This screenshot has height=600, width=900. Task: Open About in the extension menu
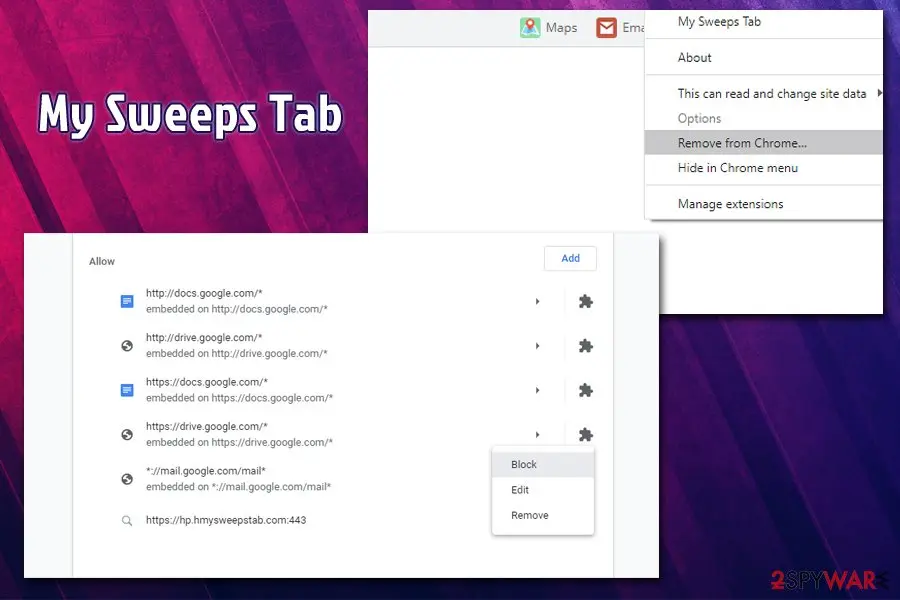point(763,57)
